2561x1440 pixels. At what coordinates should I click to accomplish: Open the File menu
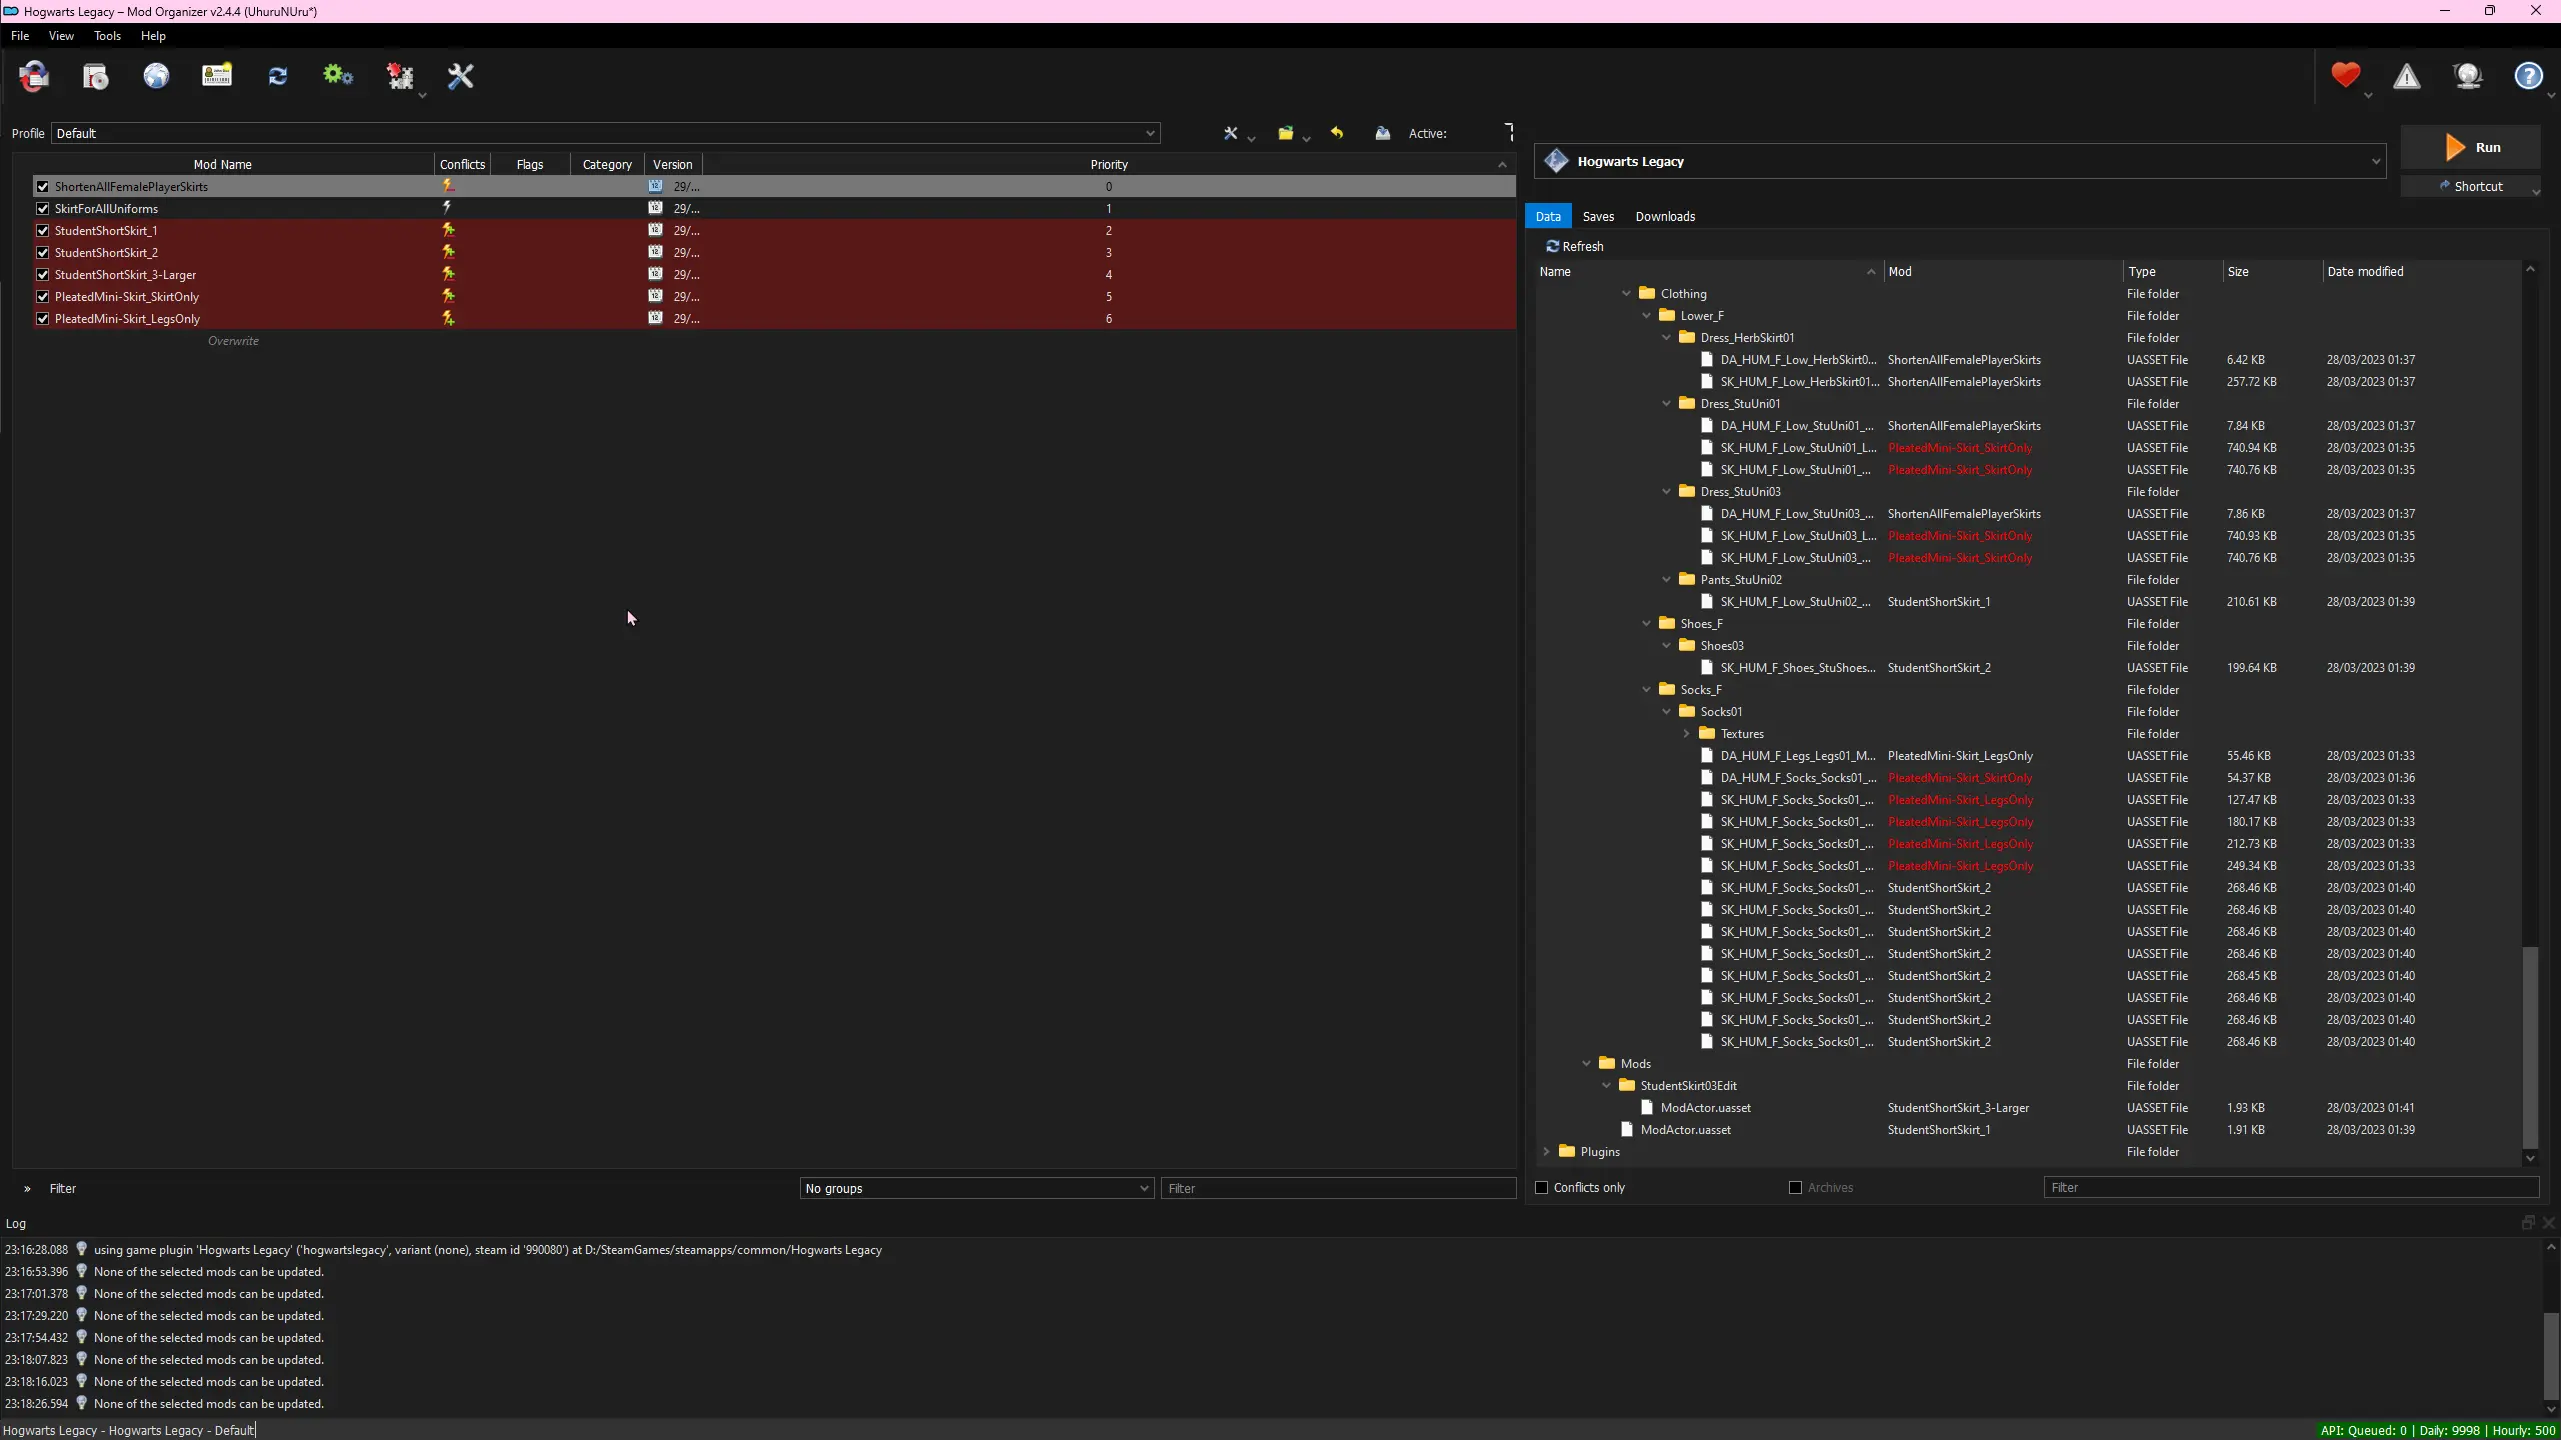coord(20,36)
